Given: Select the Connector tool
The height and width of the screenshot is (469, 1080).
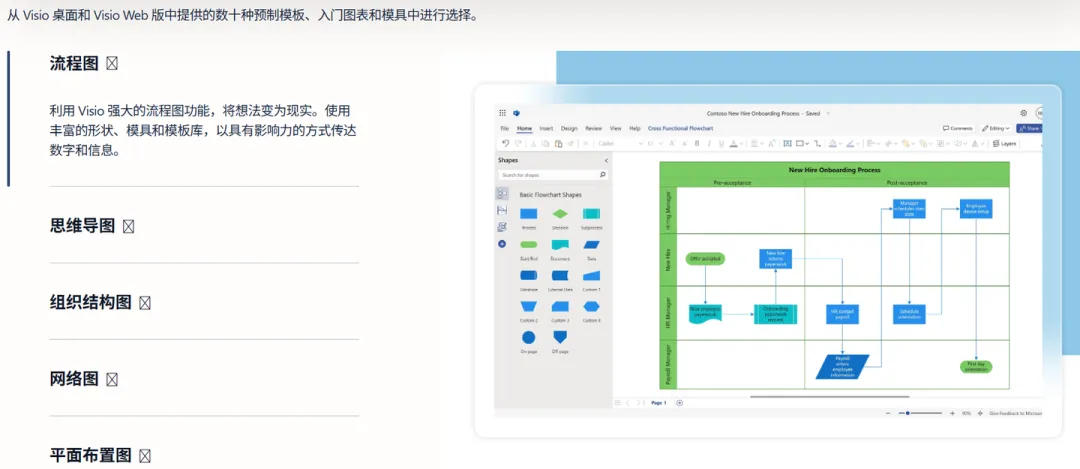Looking at the screenshot, I should pos(818,143).
